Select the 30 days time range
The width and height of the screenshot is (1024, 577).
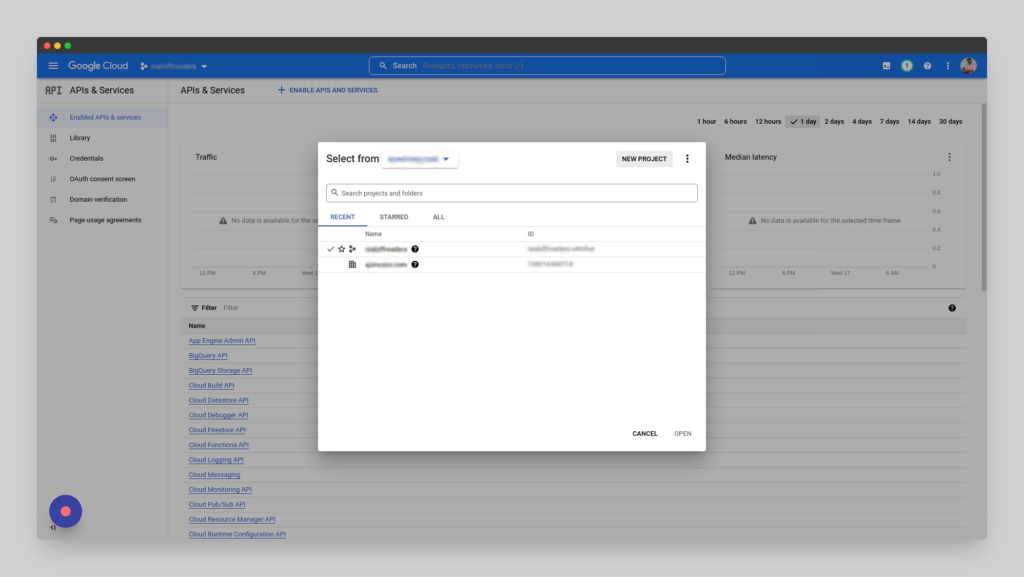pos(950,121)
